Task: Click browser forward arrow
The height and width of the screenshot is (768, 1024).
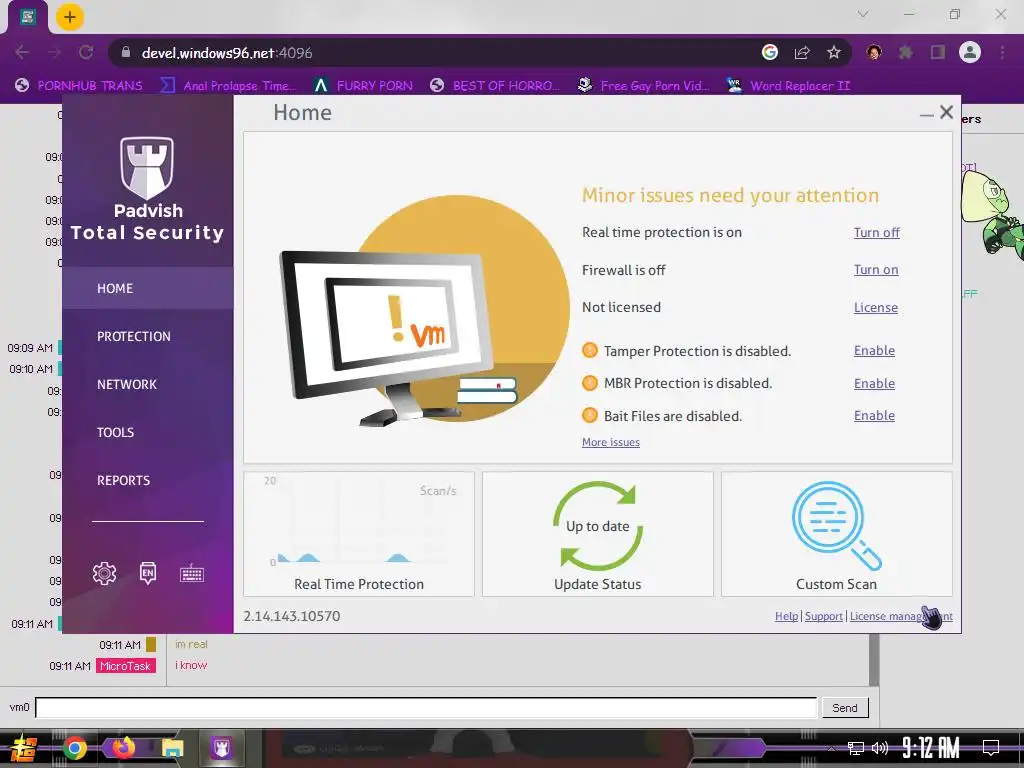Action: (x=54, y=52)
